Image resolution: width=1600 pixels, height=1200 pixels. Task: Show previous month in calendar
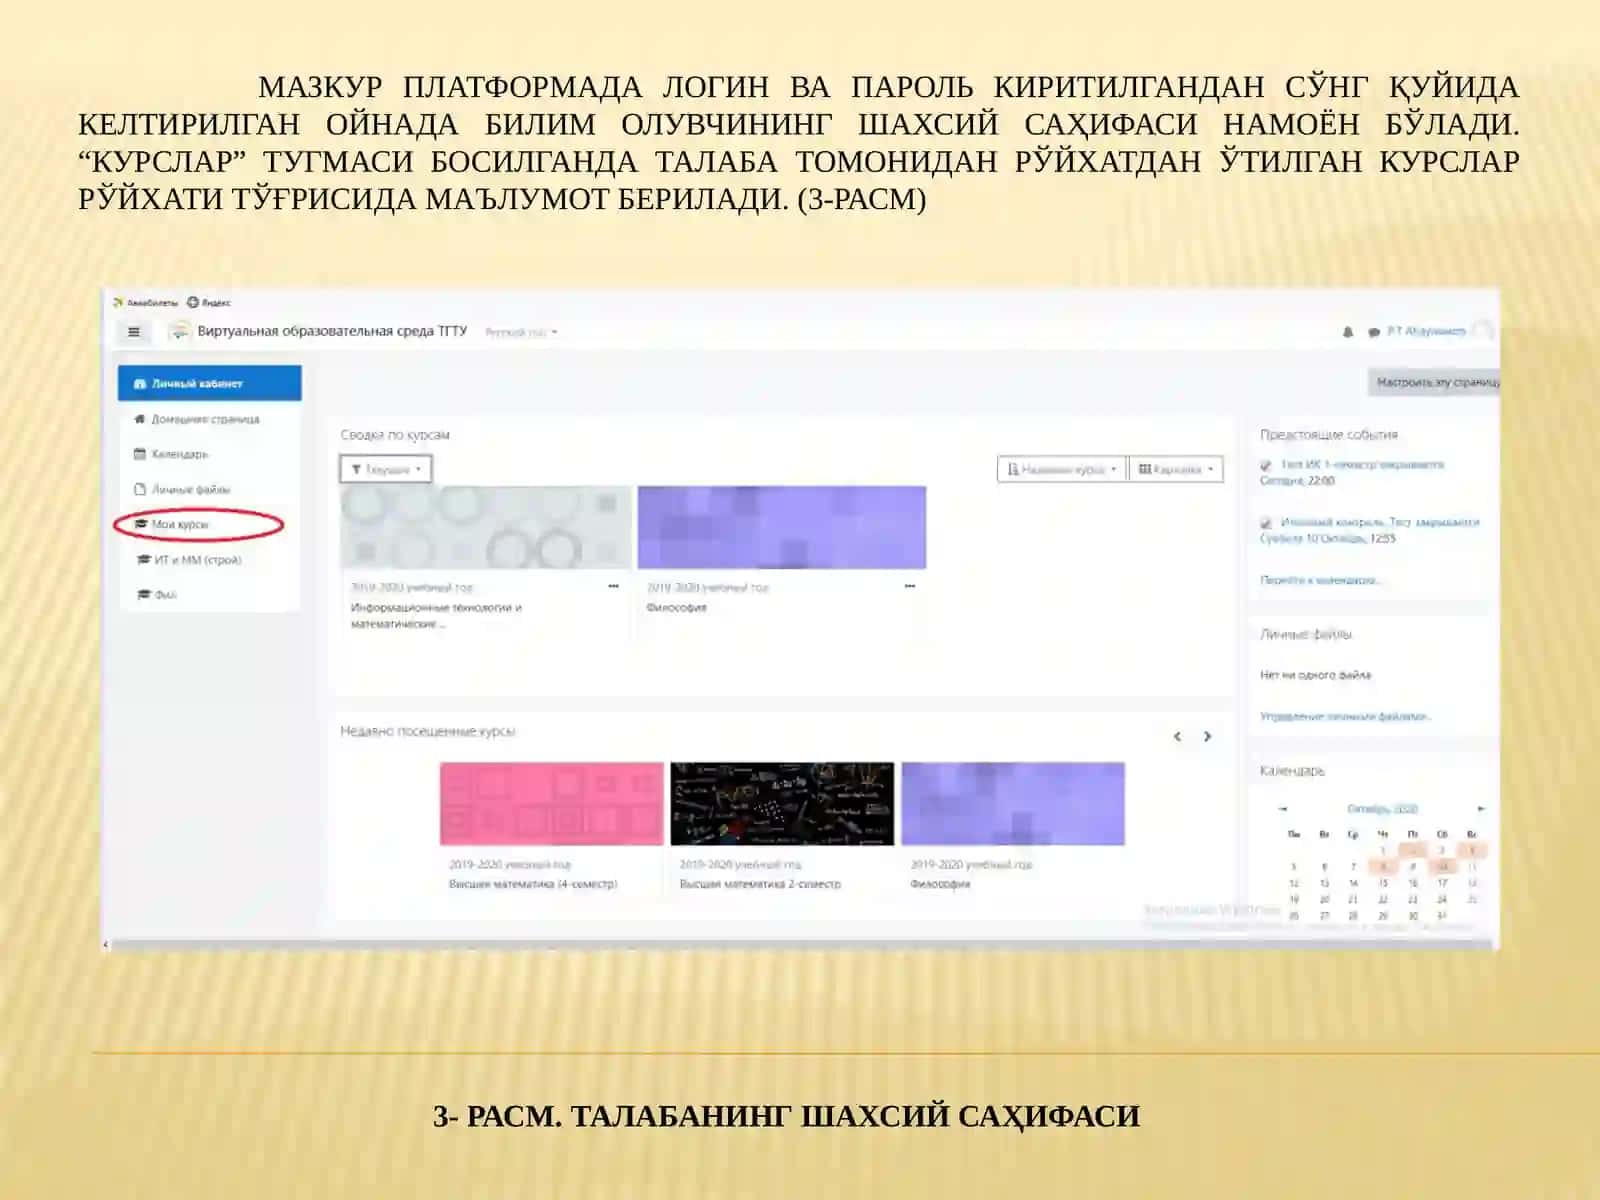click(x=1283, y=808)
